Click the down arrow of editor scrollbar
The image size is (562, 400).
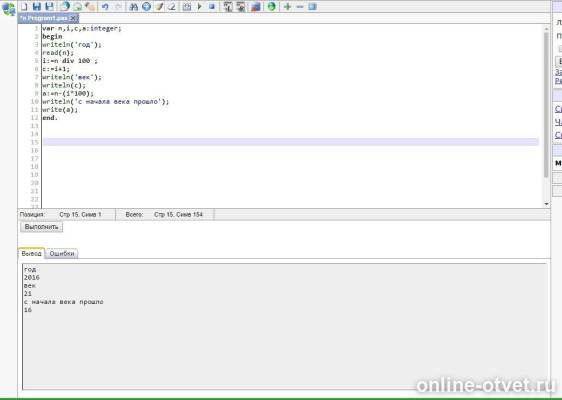(546, 204)
